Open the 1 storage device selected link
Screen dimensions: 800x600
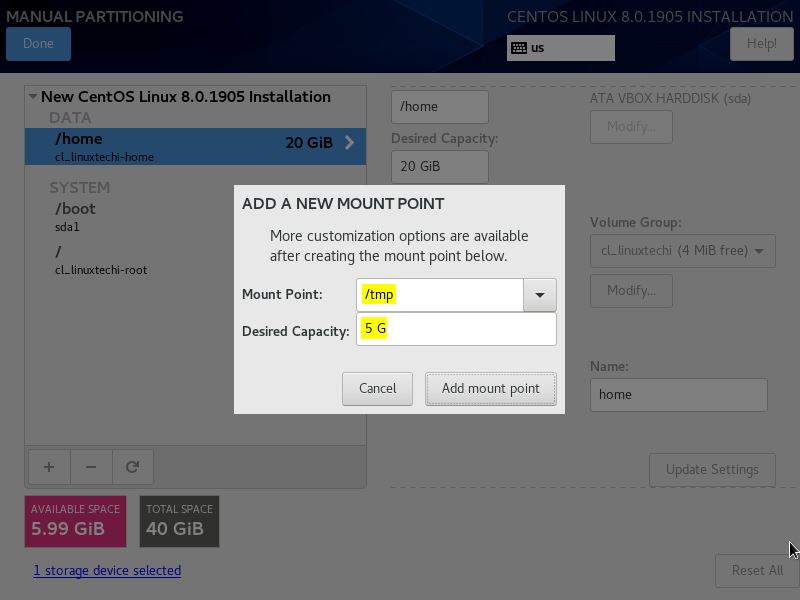coord(107,570)
